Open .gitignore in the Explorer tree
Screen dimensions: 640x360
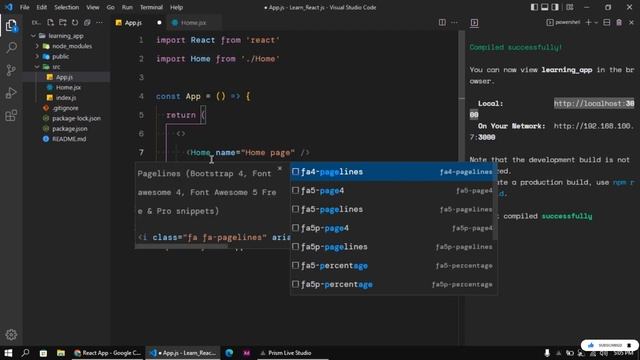click(x=65, y=108)
